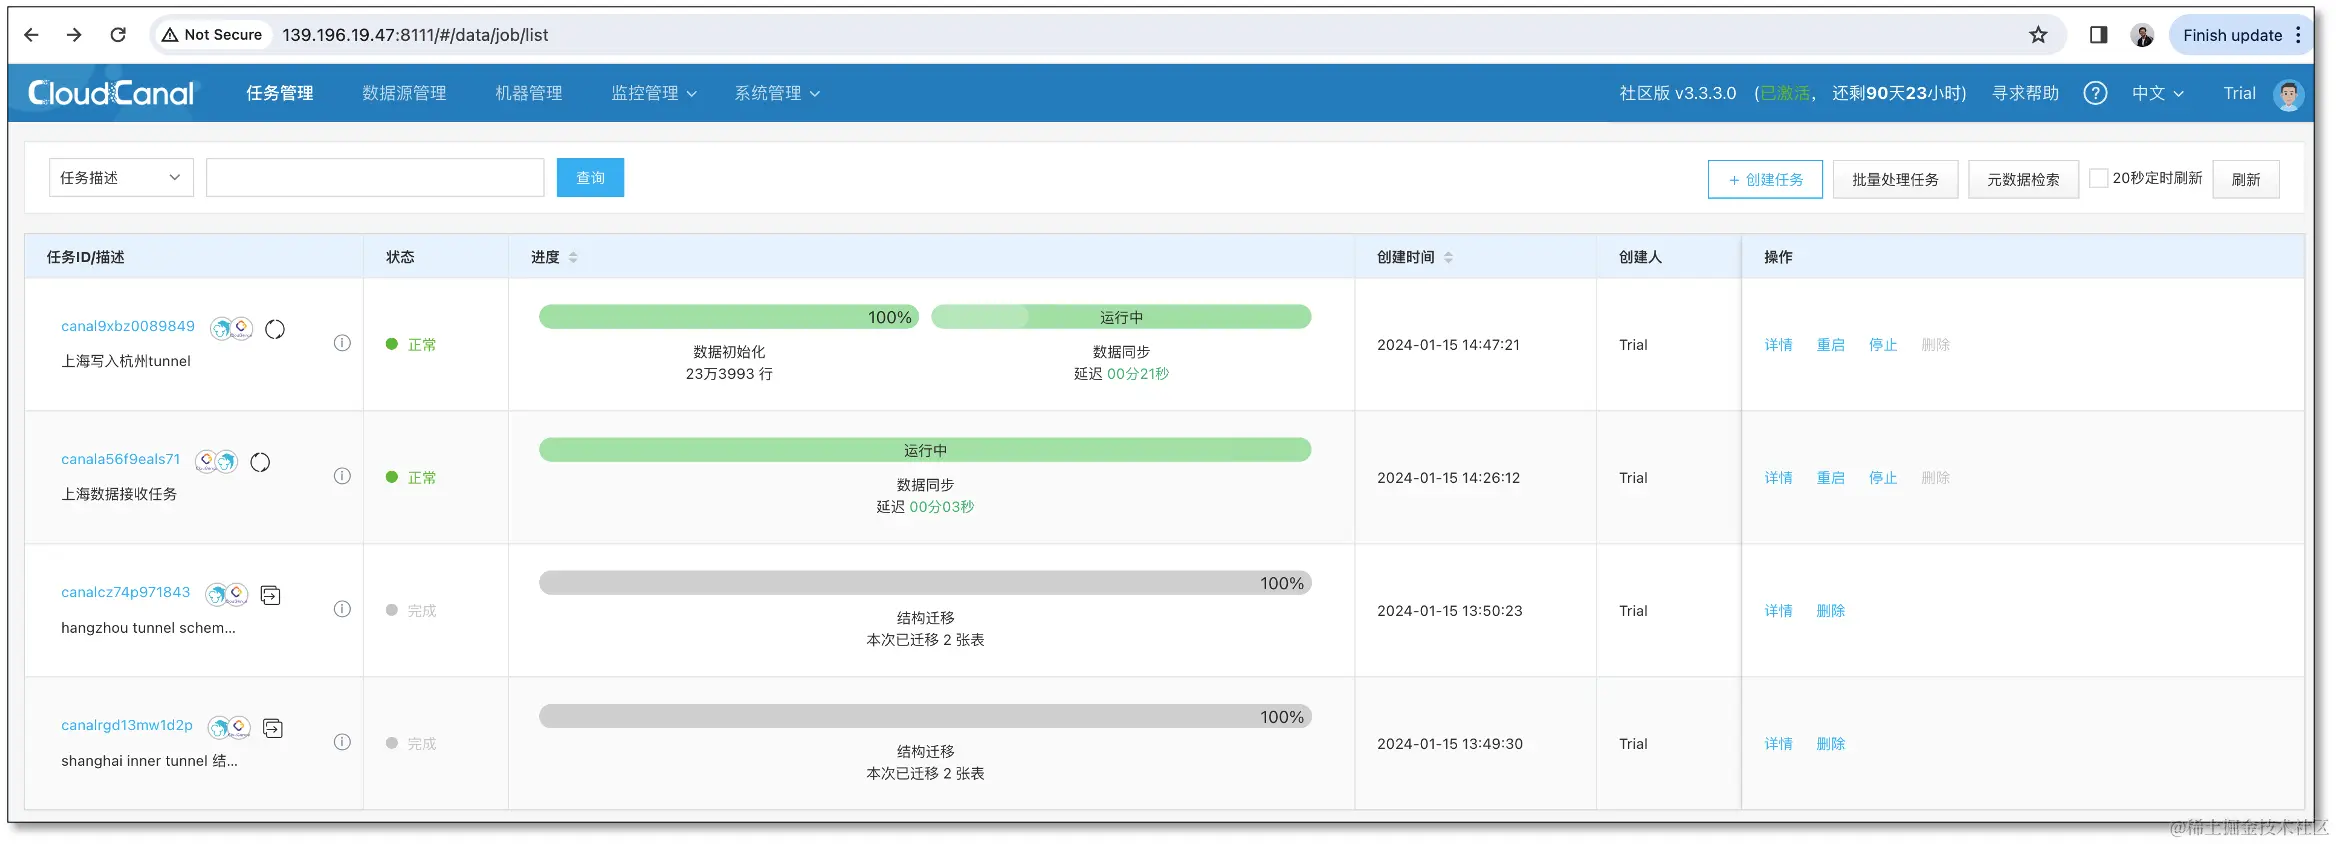Screen dimensions: 2336x844
Task: Expand the 系统管理 menu
Action: (777, 93)
